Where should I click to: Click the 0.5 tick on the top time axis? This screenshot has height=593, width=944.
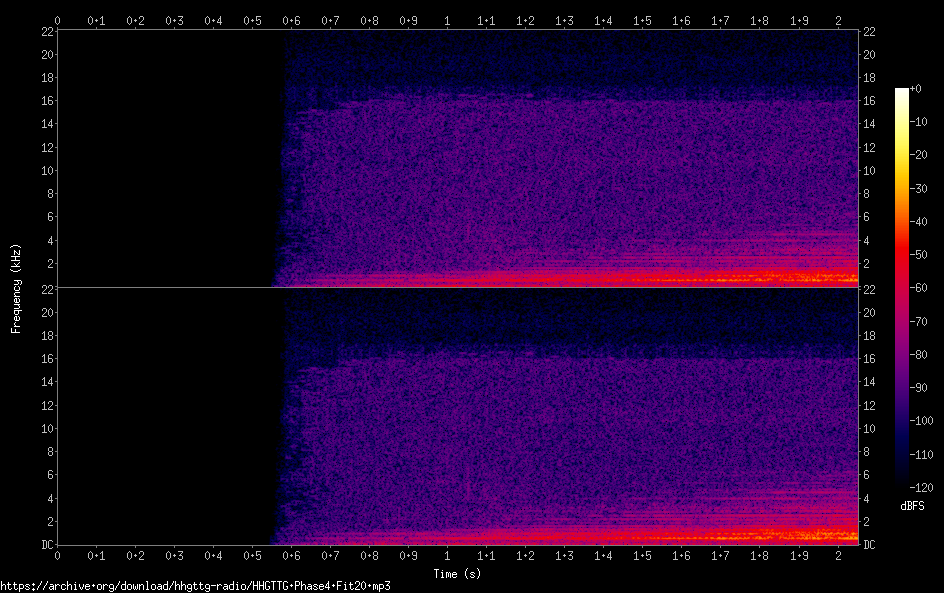[252, 19]
